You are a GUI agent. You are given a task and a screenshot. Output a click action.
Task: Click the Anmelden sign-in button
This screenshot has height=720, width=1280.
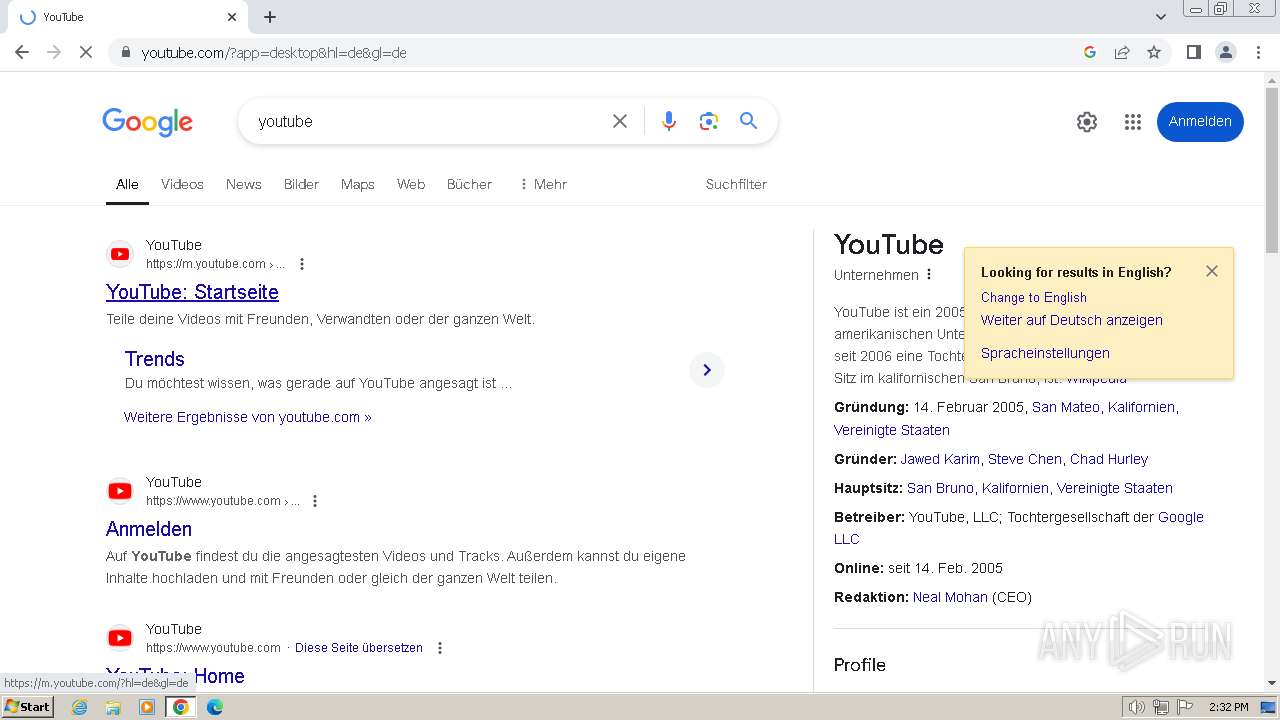(1200, 122)
